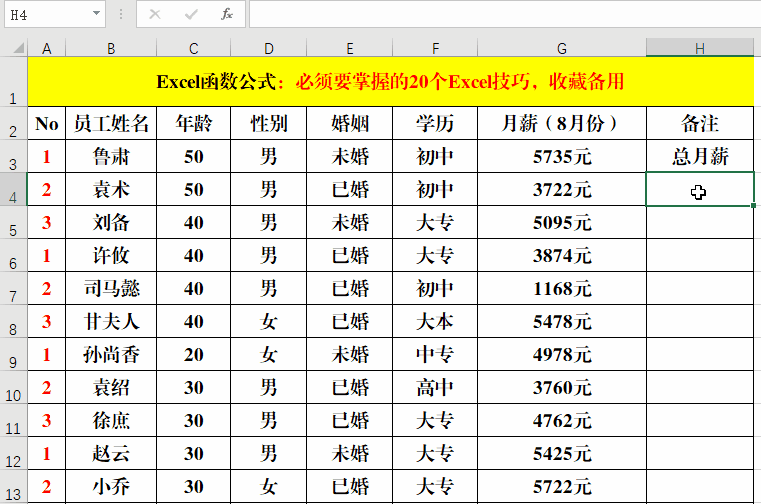
Task: Click the name cell 甘夫人
Action: pos(111,321)
